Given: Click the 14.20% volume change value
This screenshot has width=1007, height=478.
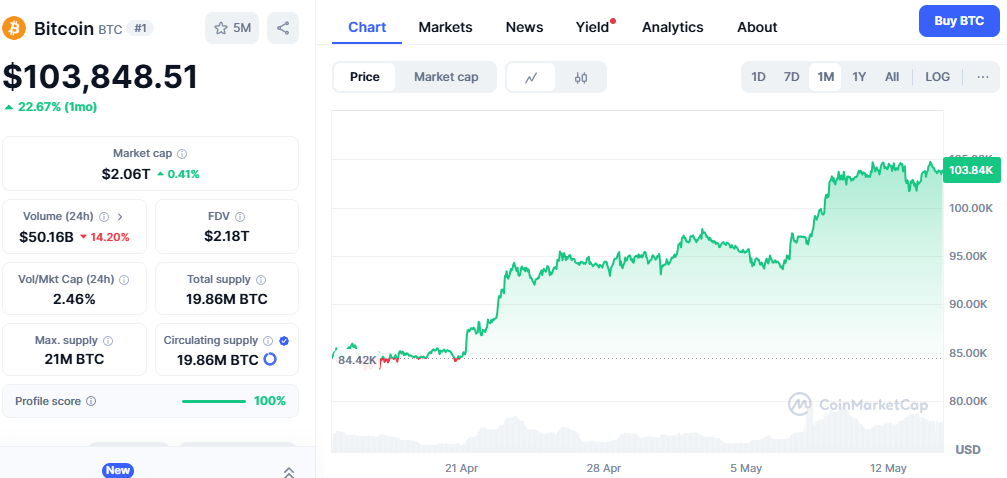Looking at the screenshot, I should pos(109,236).
